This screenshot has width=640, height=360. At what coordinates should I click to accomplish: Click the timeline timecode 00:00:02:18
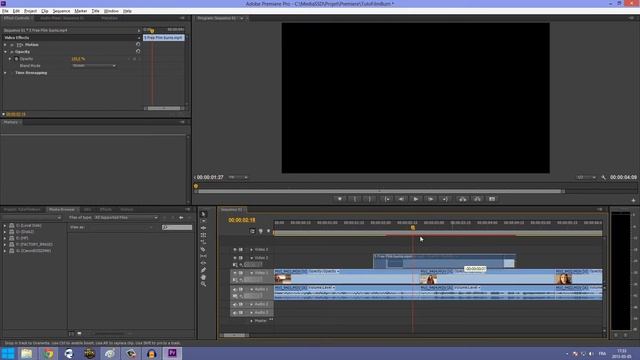pyautogui.click(x=242, y=220)
